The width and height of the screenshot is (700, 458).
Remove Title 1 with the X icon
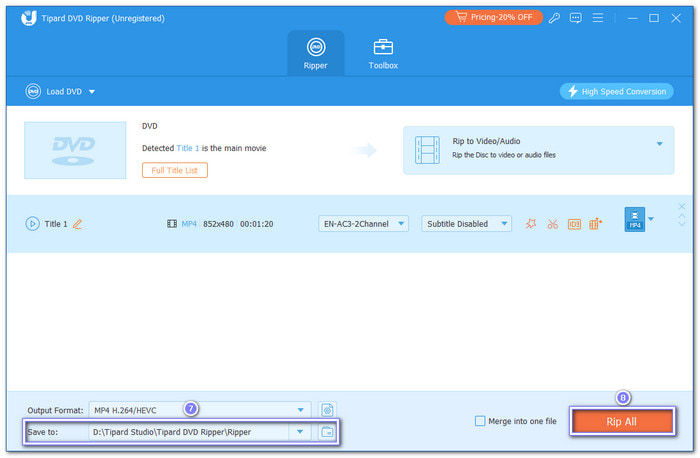(x=682, y=206)
